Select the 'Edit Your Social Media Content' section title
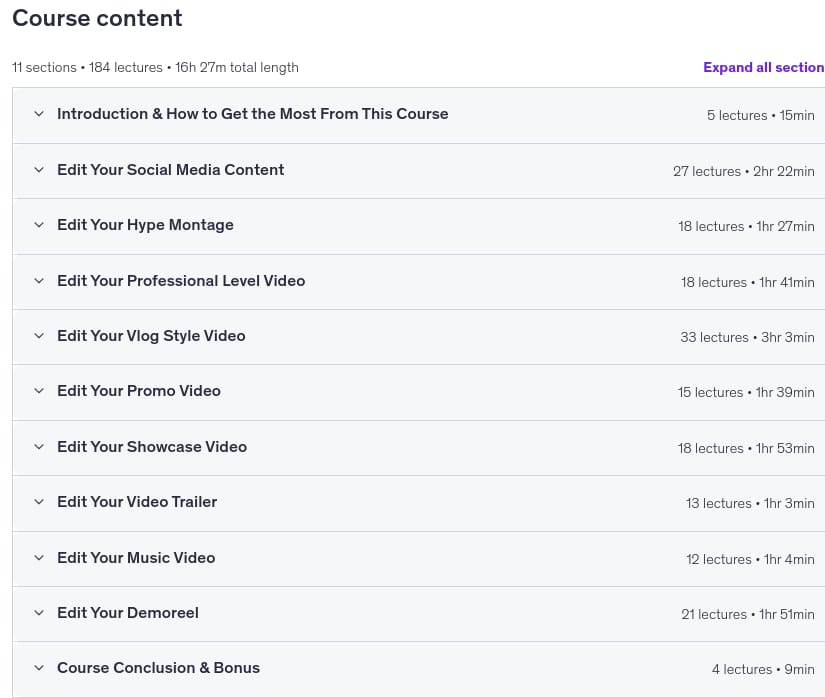825x698 pixels. point(170,169)
